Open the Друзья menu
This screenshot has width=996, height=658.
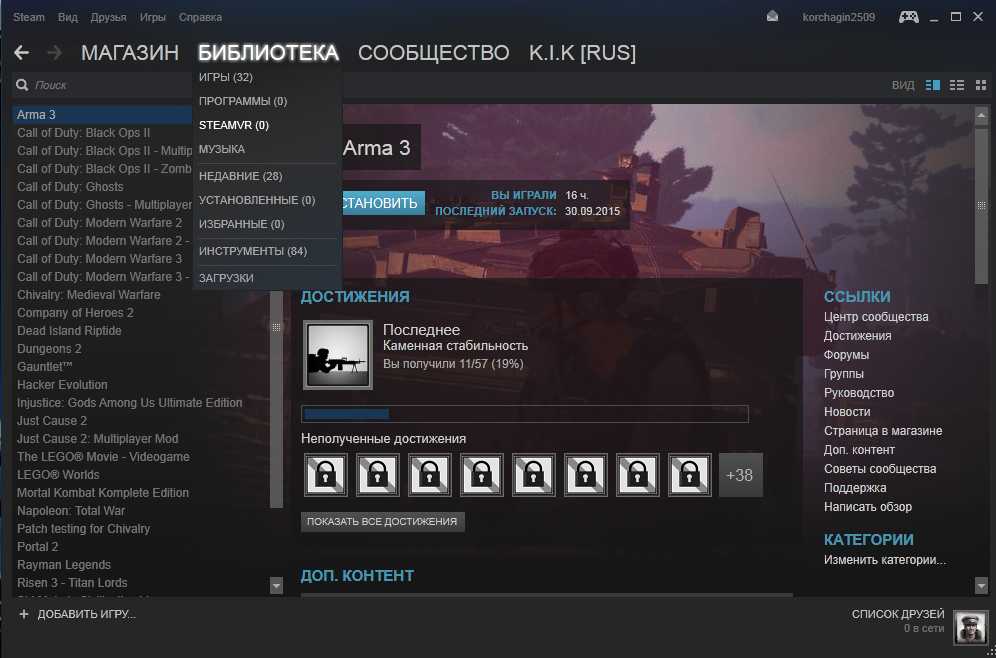point(108,17)
